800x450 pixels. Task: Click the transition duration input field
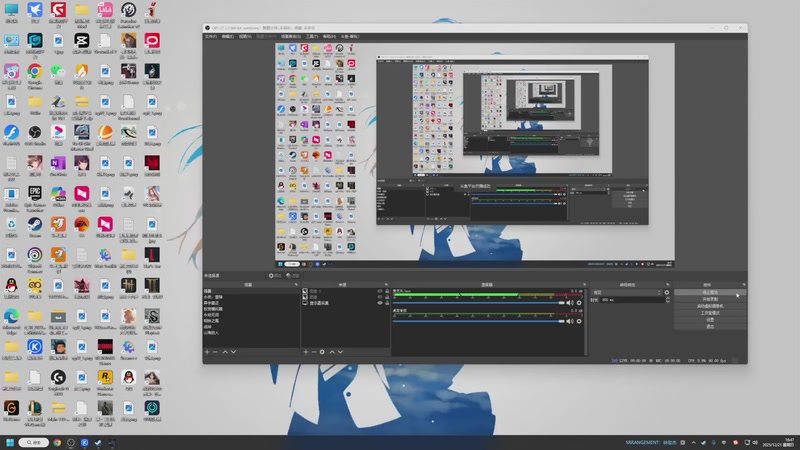coord(633,300)
